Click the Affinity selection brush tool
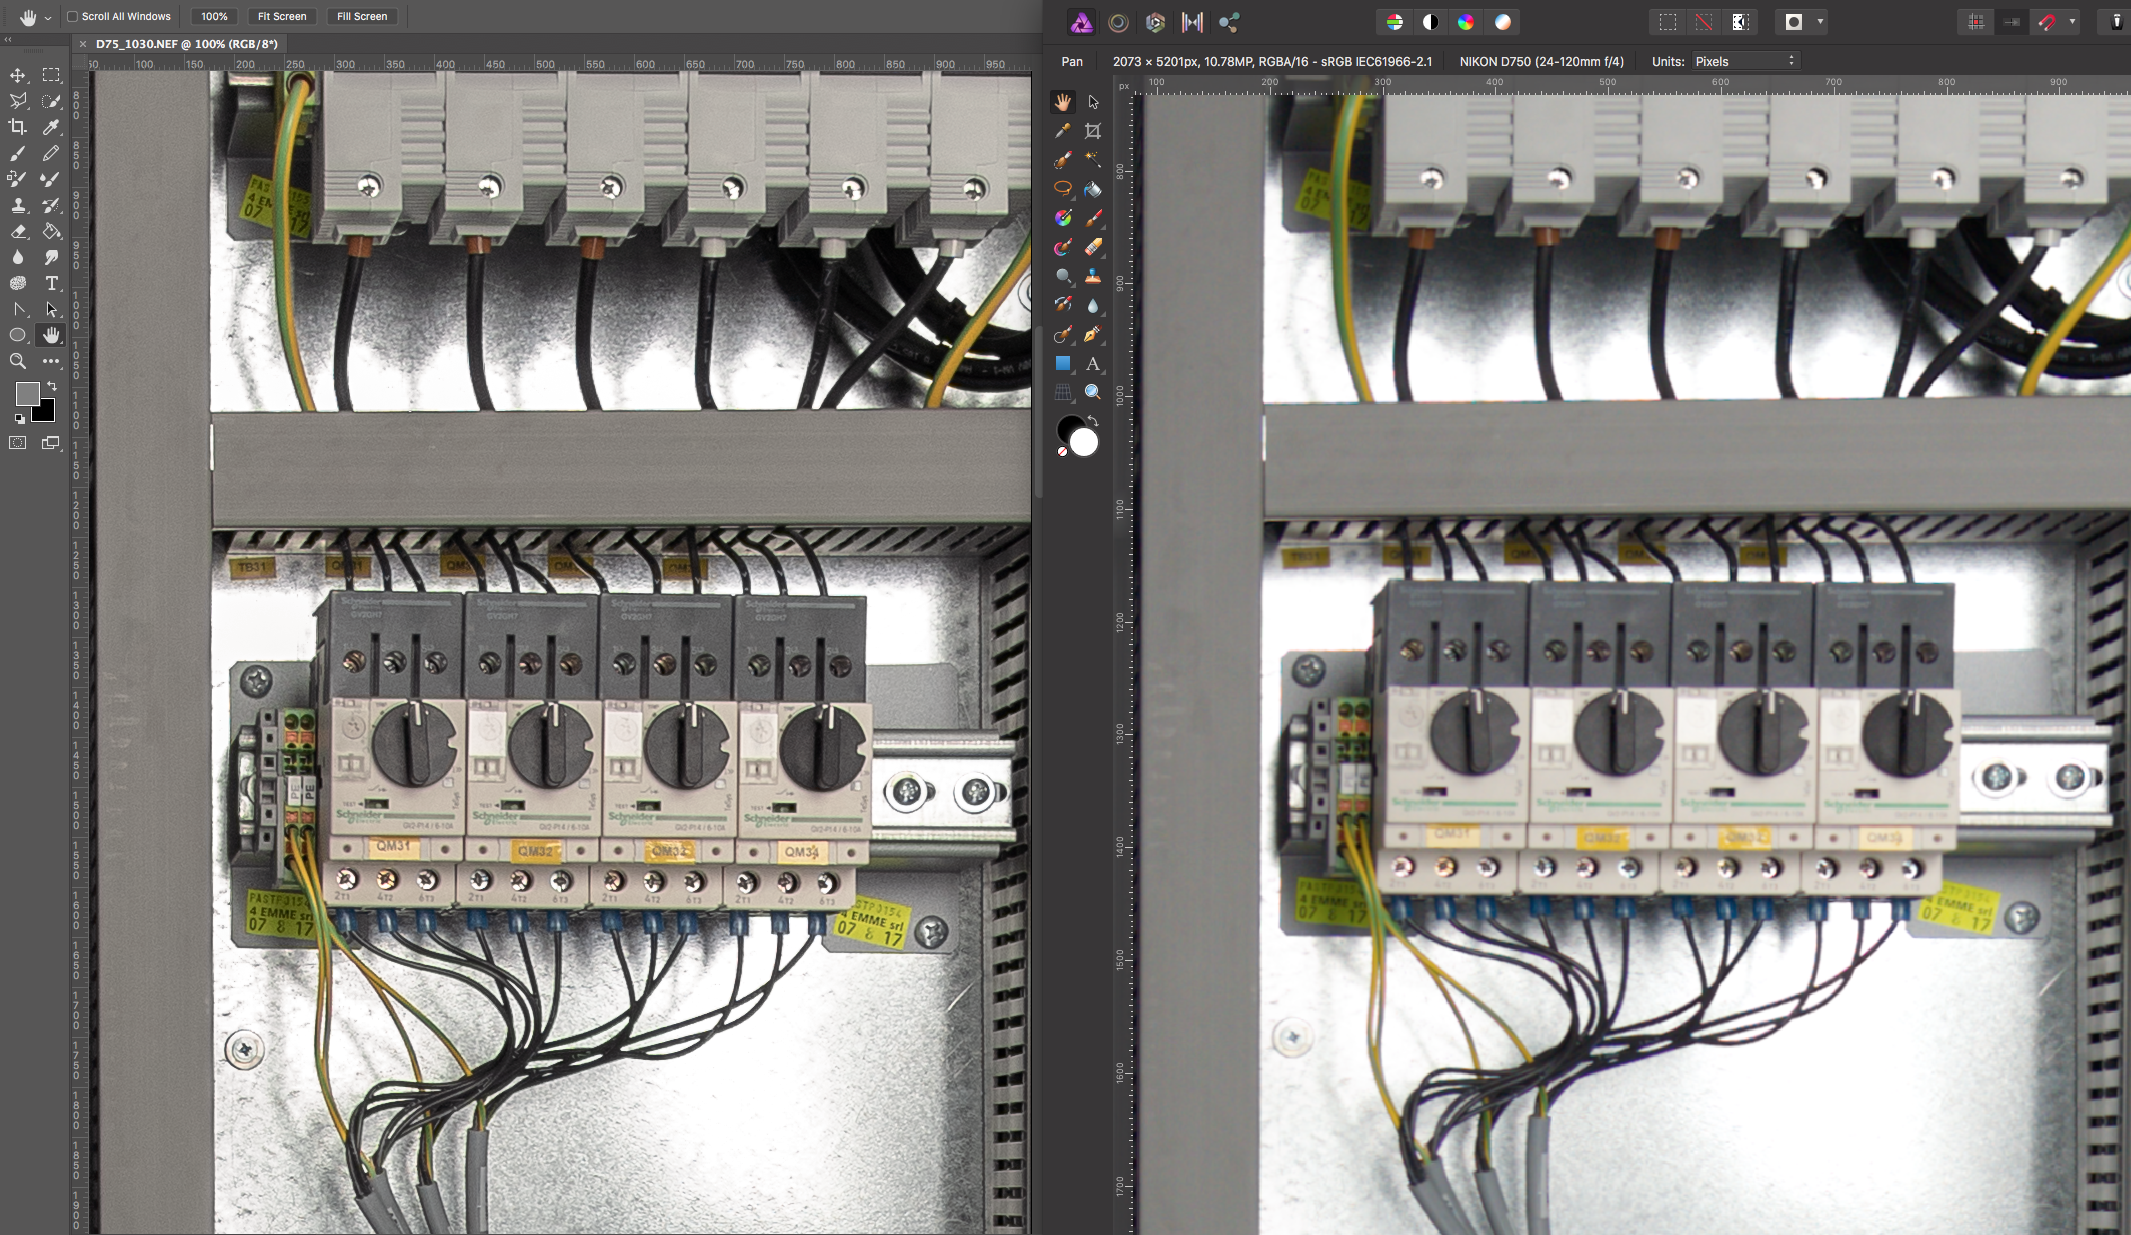This screenshot has width=2131, height=1235. (x=1063, y=160)
